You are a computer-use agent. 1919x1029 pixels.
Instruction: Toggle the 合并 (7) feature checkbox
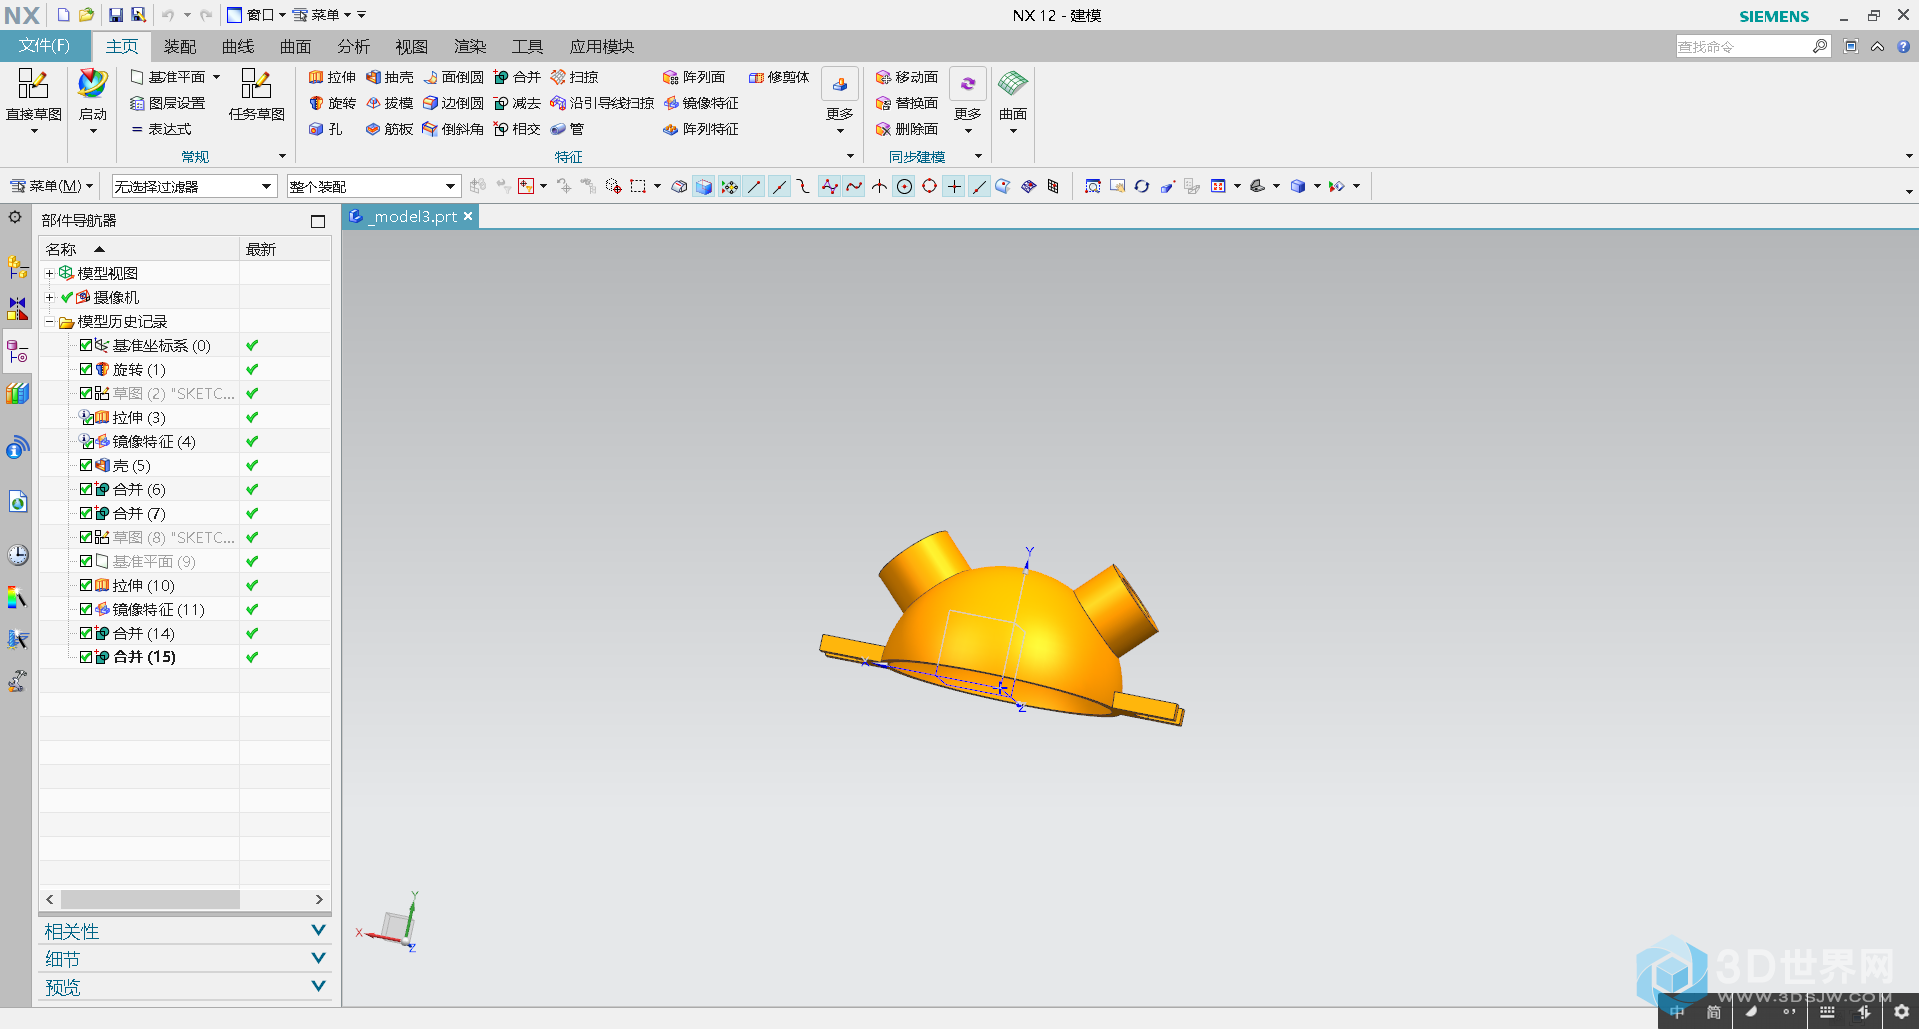click(x=86, y=513)
